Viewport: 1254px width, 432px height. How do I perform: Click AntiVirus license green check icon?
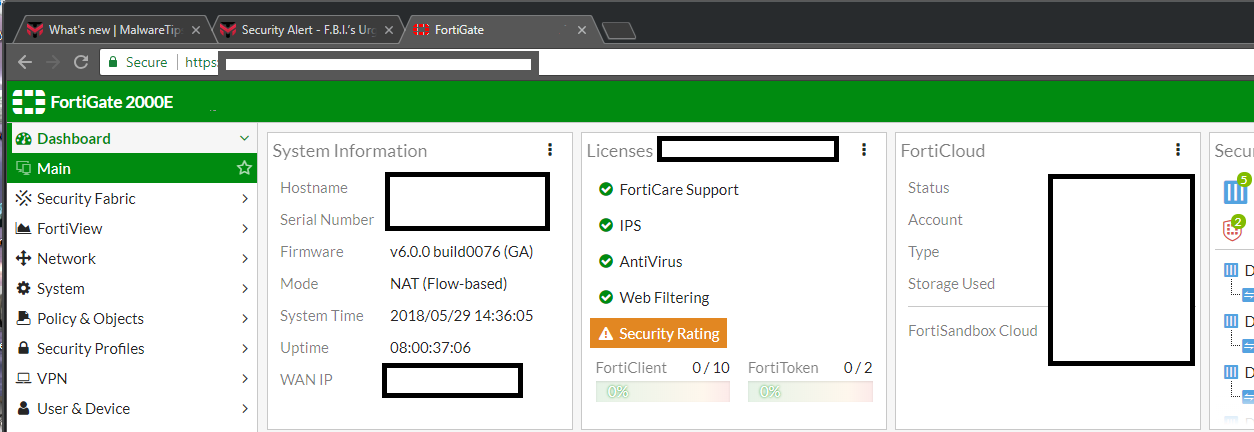point(605,261)
